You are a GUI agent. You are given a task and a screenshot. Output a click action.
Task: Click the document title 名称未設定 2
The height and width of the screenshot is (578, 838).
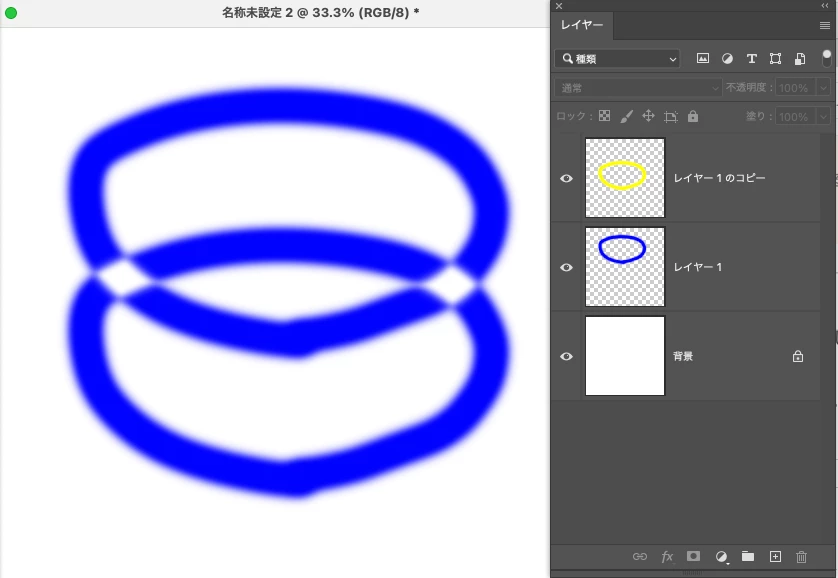pos(257,12)
